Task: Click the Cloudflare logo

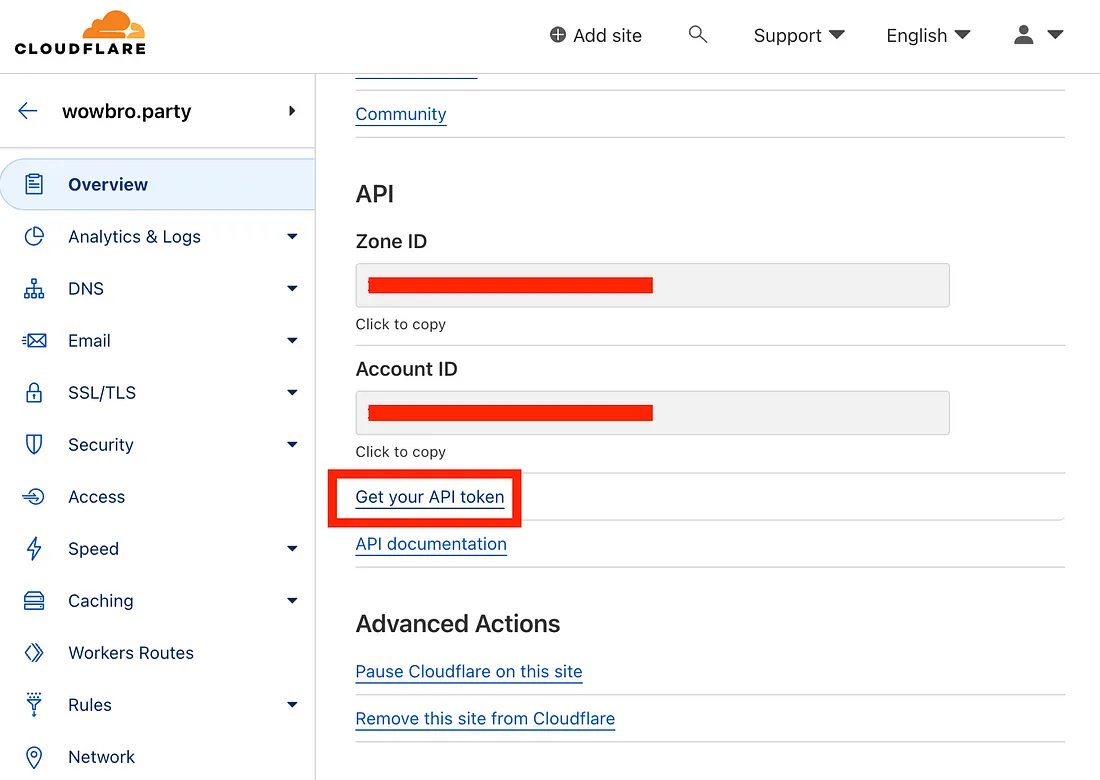Action: point(80,33)
